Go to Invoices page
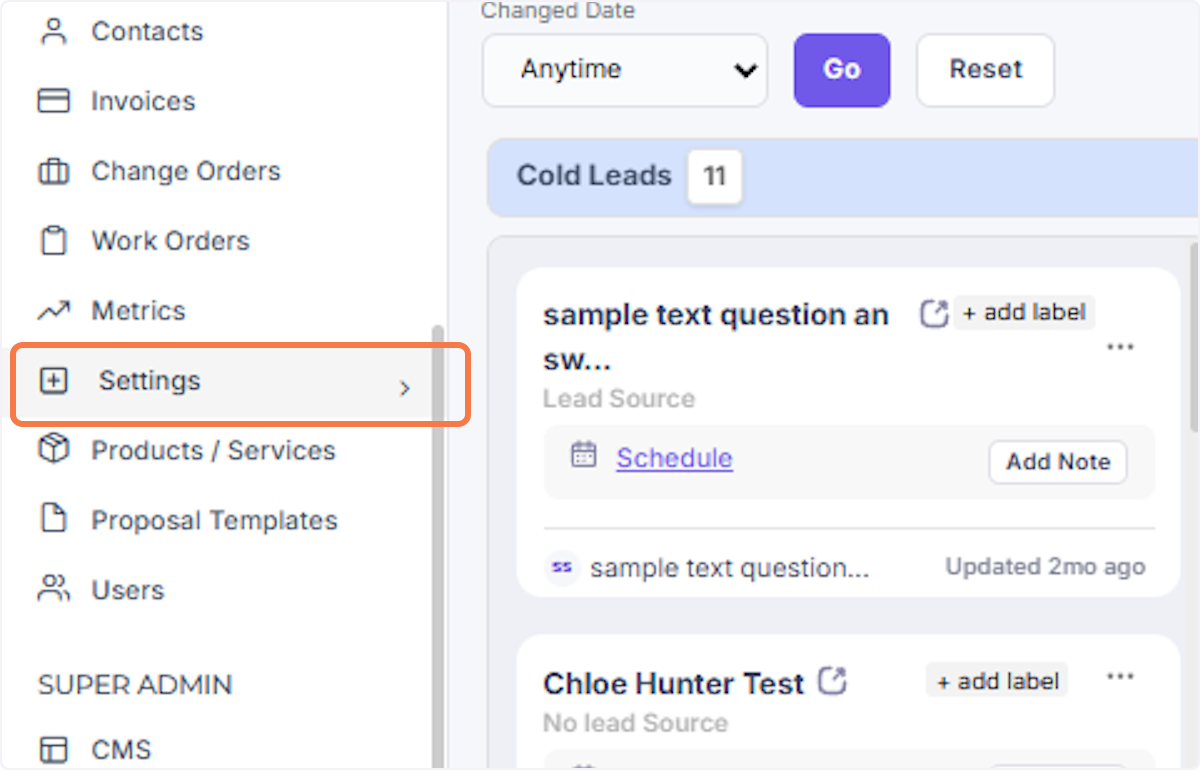The image size is (1200, 770). (x=143, y=101)
